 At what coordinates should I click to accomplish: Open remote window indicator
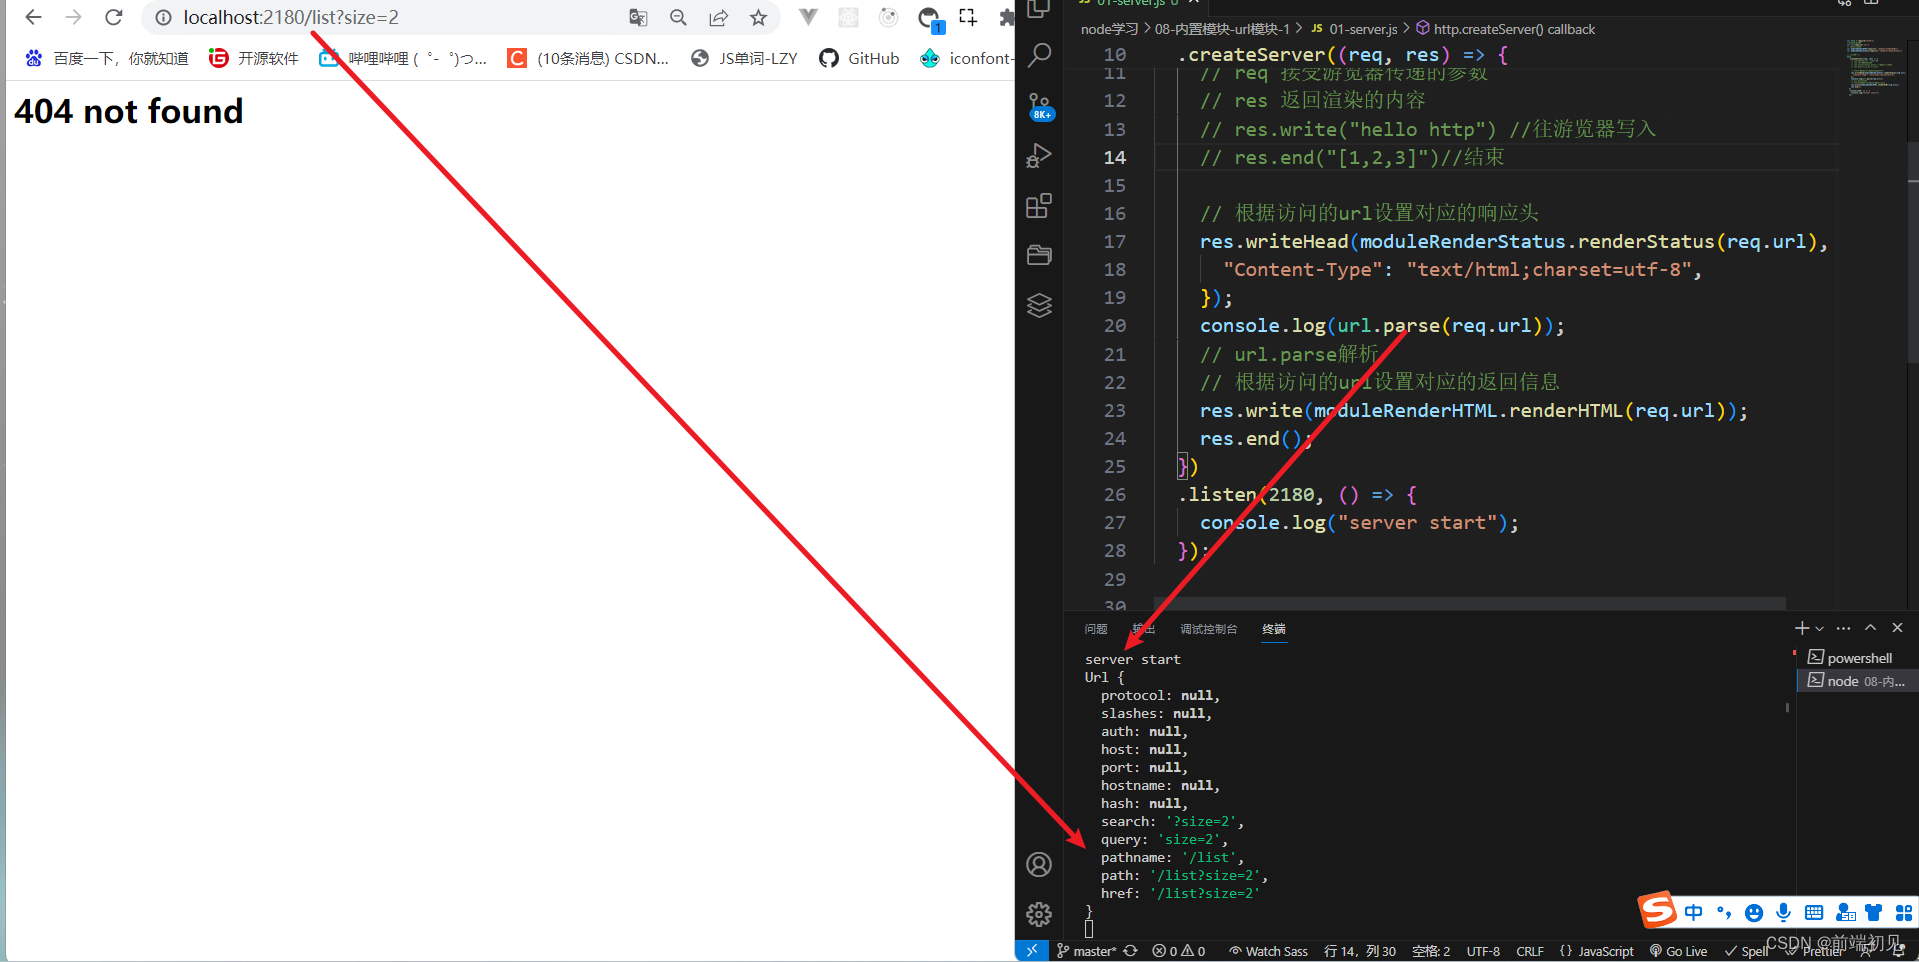coord(1032,951)
